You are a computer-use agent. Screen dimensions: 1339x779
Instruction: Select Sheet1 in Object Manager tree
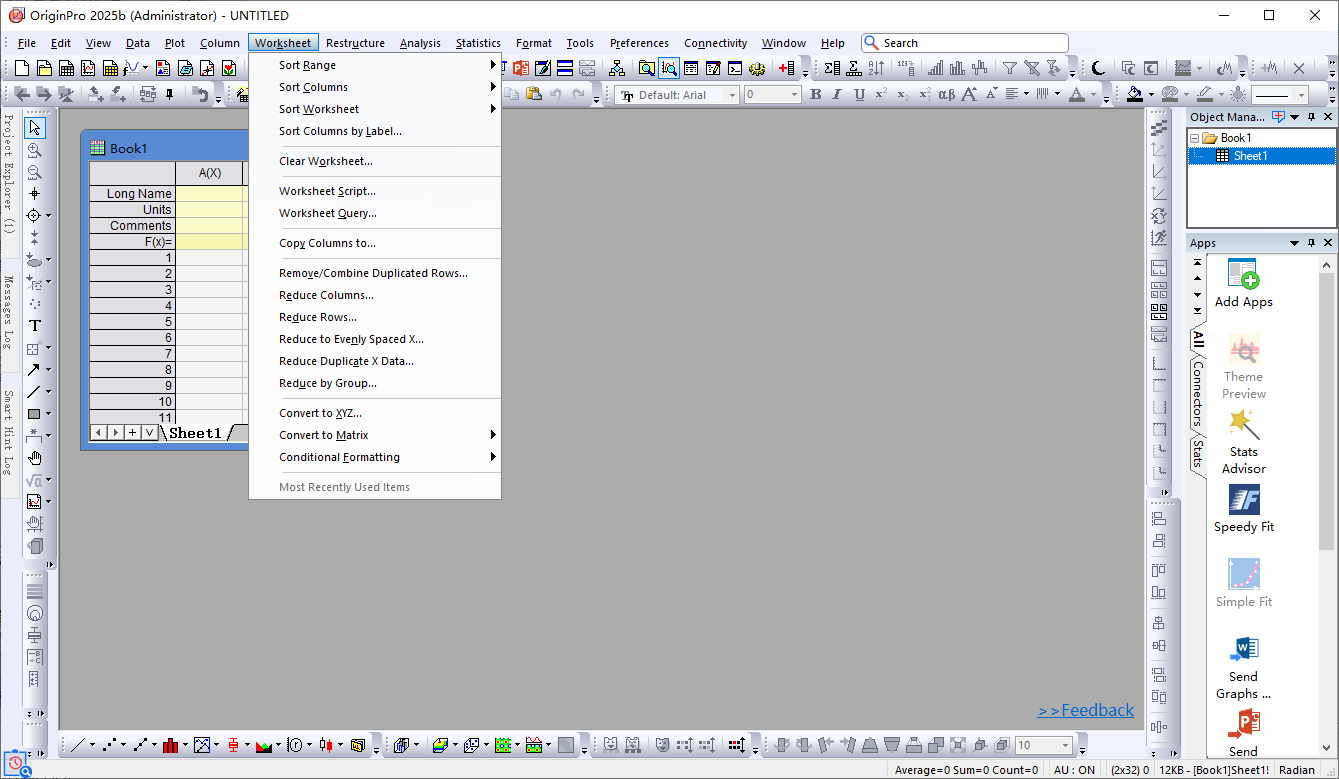[x=1250, y=155]
